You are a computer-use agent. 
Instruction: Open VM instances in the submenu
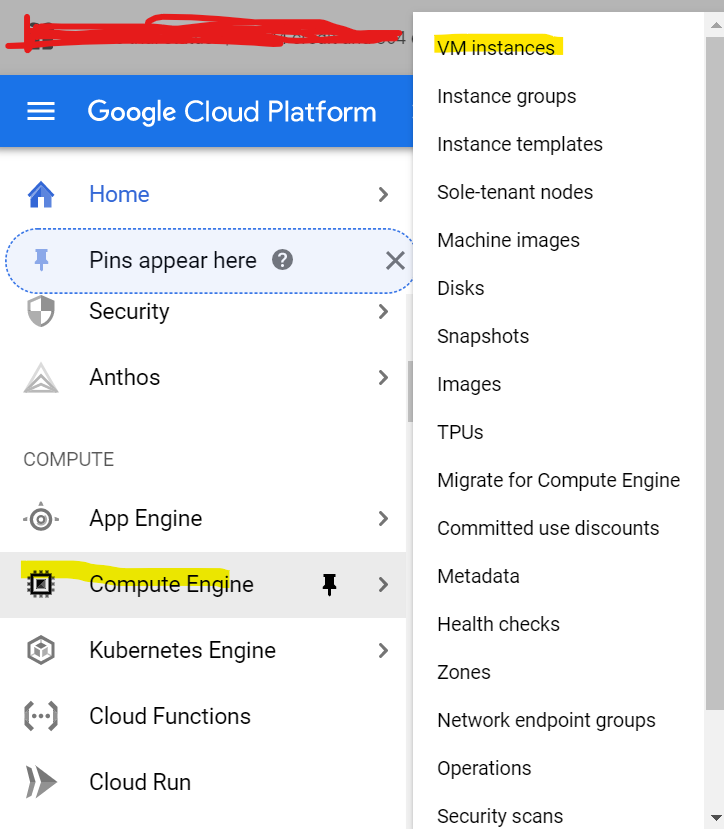pos(496,48)
